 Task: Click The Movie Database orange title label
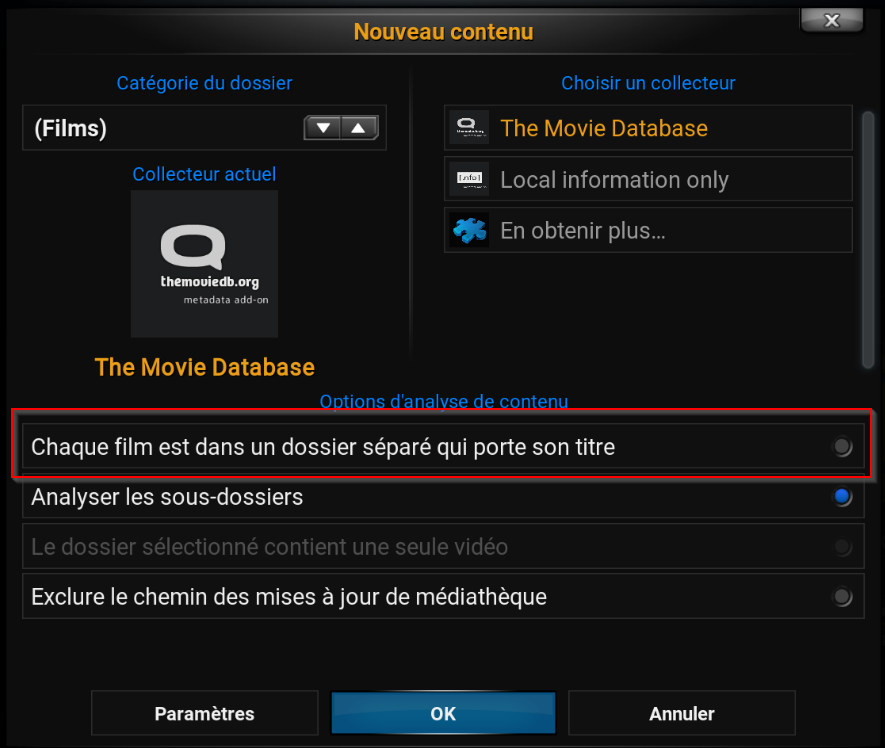pos(204,367)
